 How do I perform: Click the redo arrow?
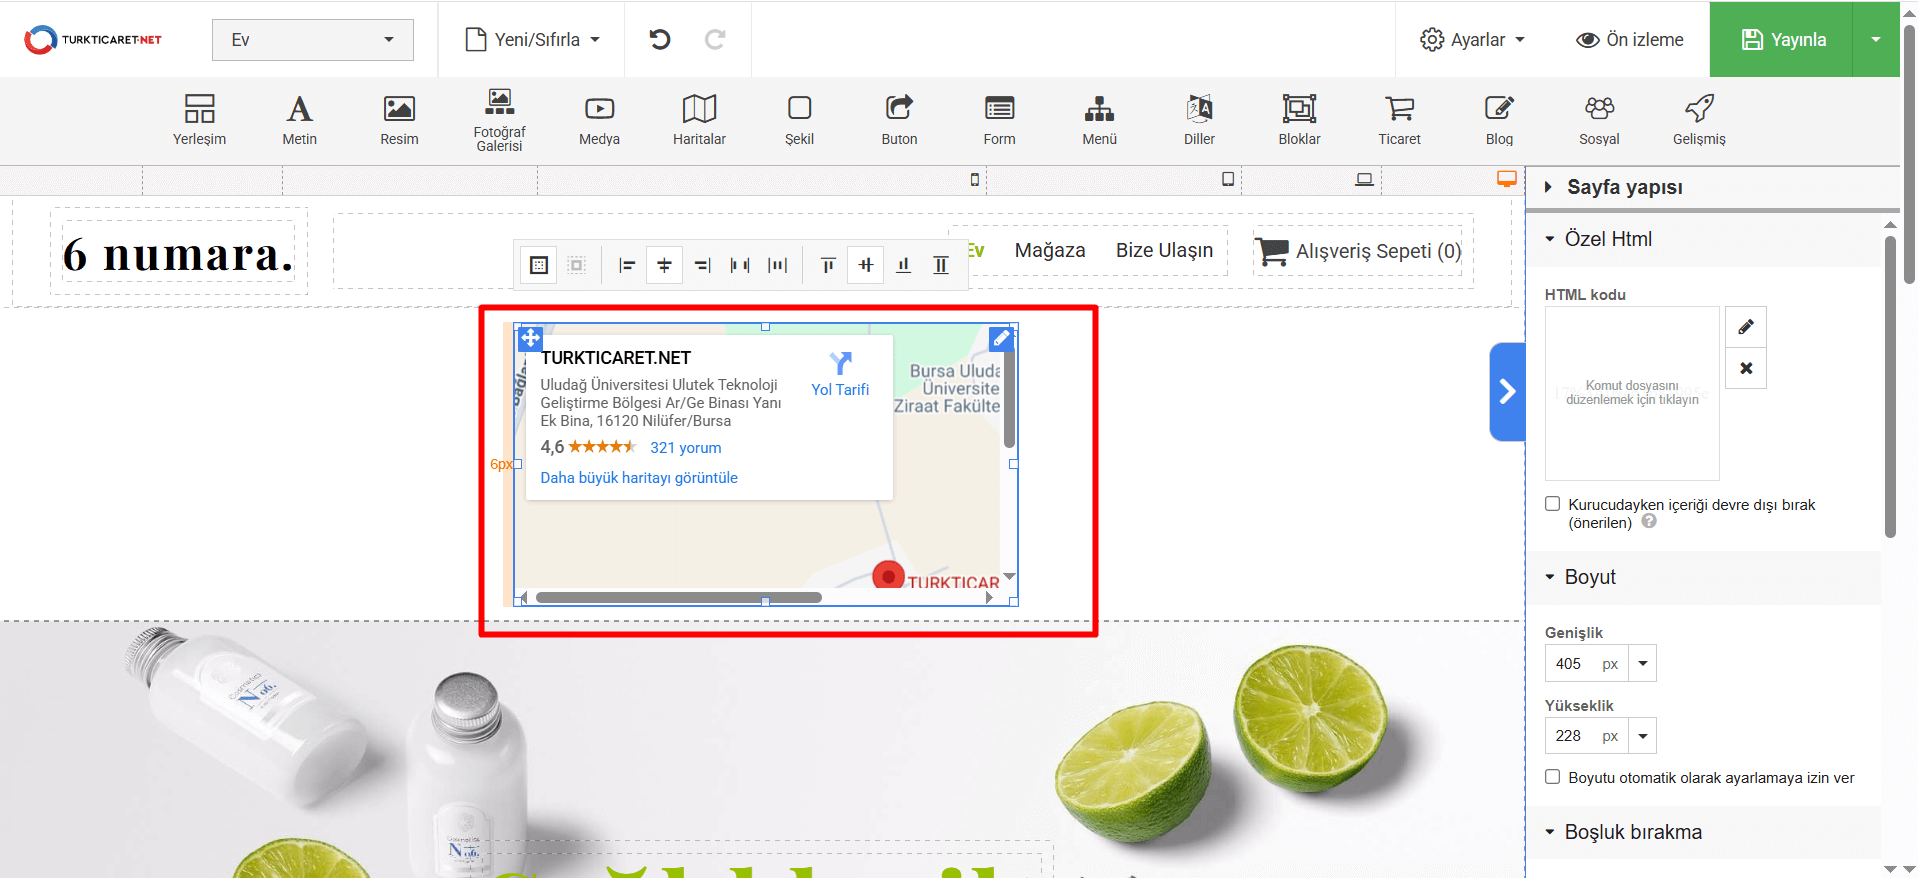(715, 39)
